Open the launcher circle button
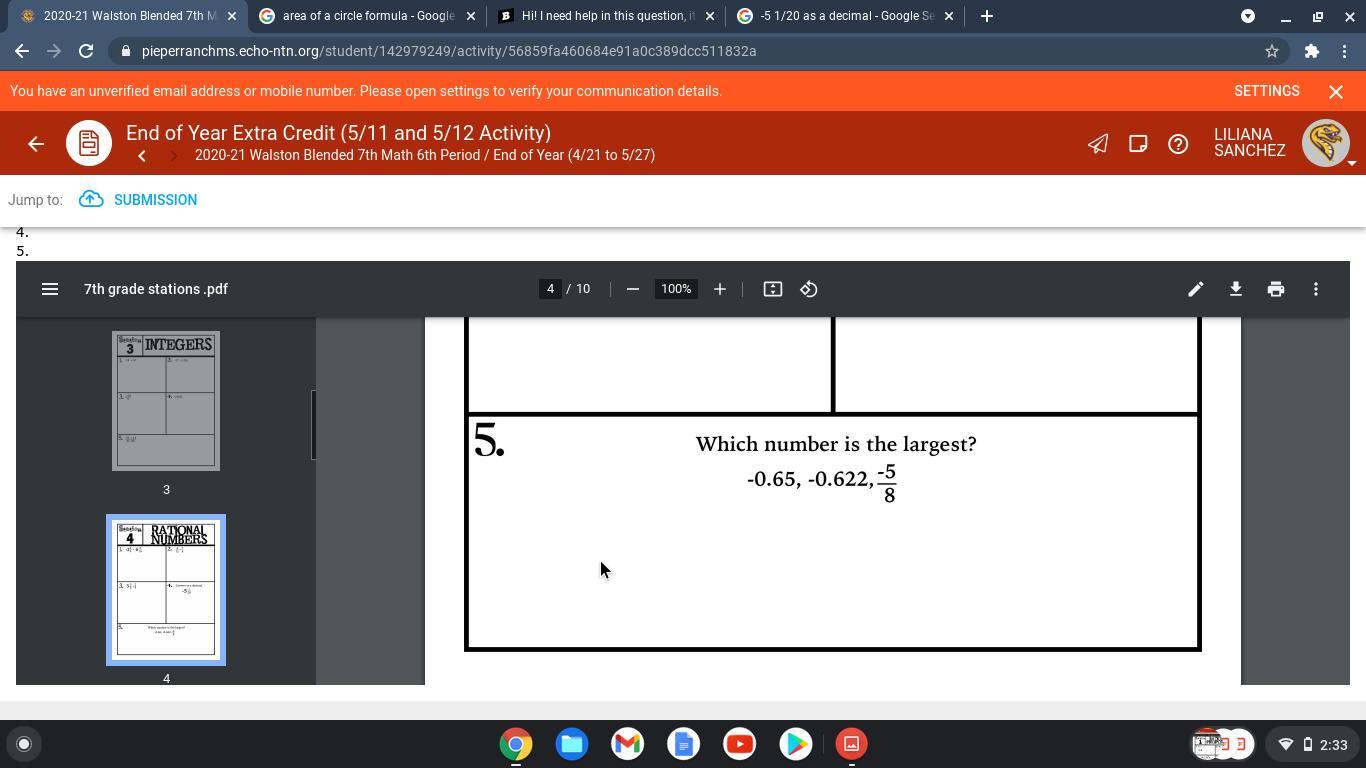1366x768 pixels. (x=24, y=744)
